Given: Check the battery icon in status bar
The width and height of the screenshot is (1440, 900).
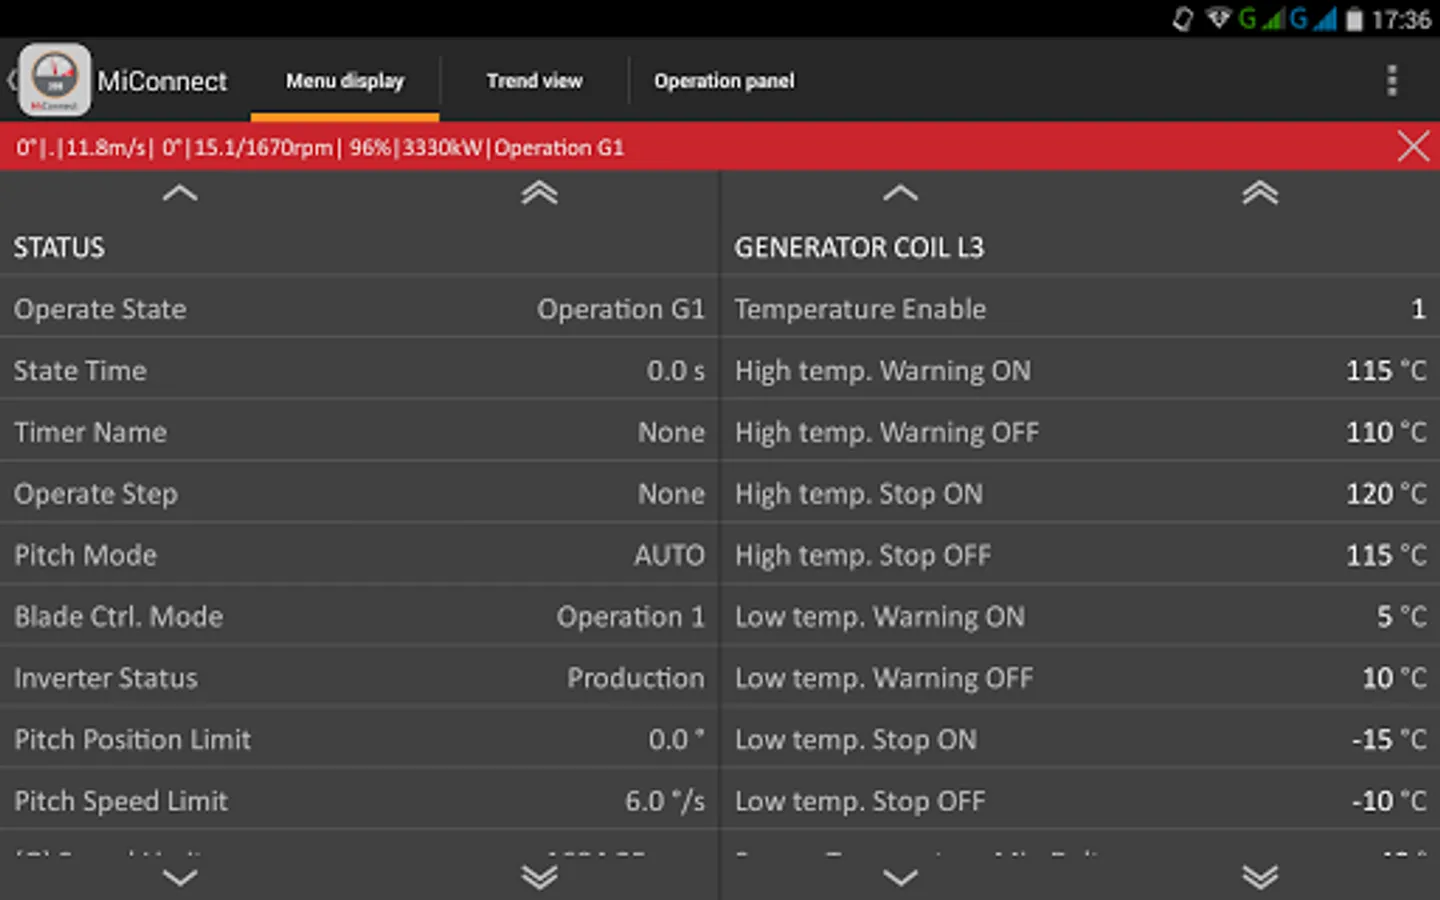Looking at the screenshot, I should pyautogui.click(x=1354, y=19).
